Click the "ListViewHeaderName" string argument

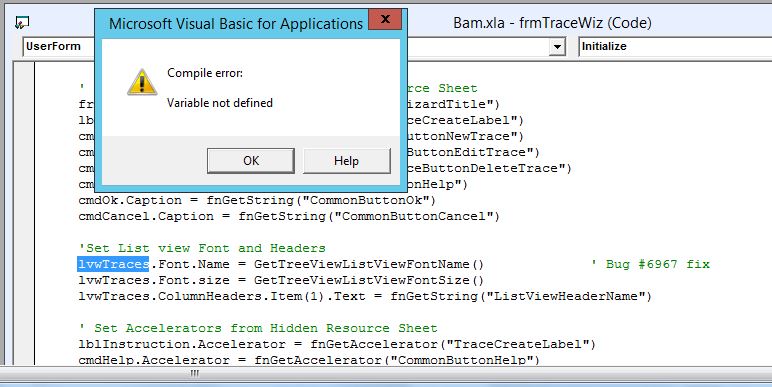pos(565,296)
